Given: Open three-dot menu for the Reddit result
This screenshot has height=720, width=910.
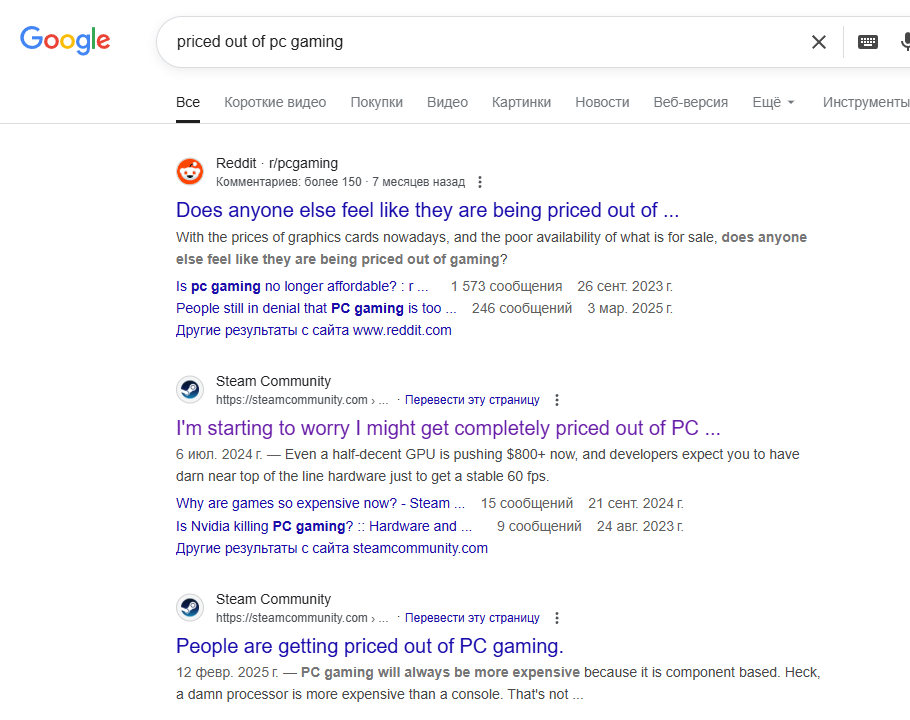Looking at the screenshot, I should tap(480, 182).
